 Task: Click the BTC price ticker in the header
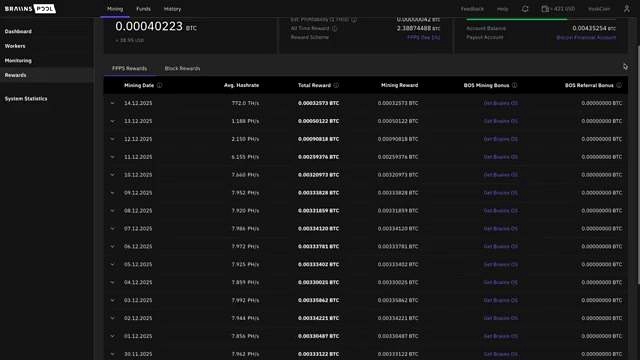pyautogui.click(x=558, y=9)
